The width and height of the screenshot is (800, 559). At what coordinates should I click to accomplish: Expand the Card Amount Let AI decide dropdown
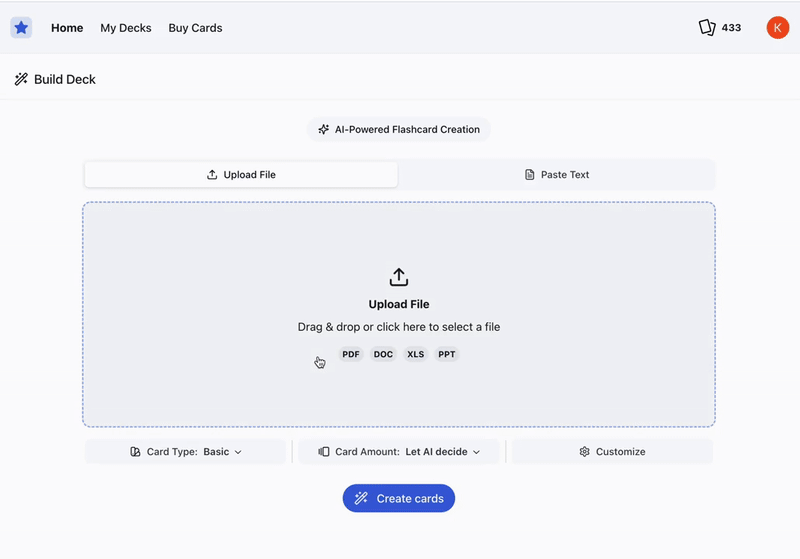click(442, 452)
